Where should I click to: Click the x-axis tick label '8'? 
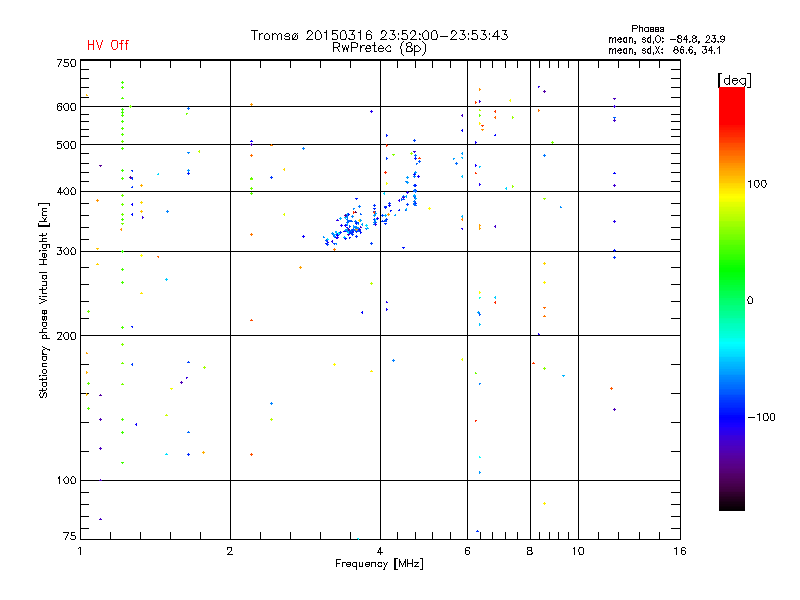tap(530, 551)
